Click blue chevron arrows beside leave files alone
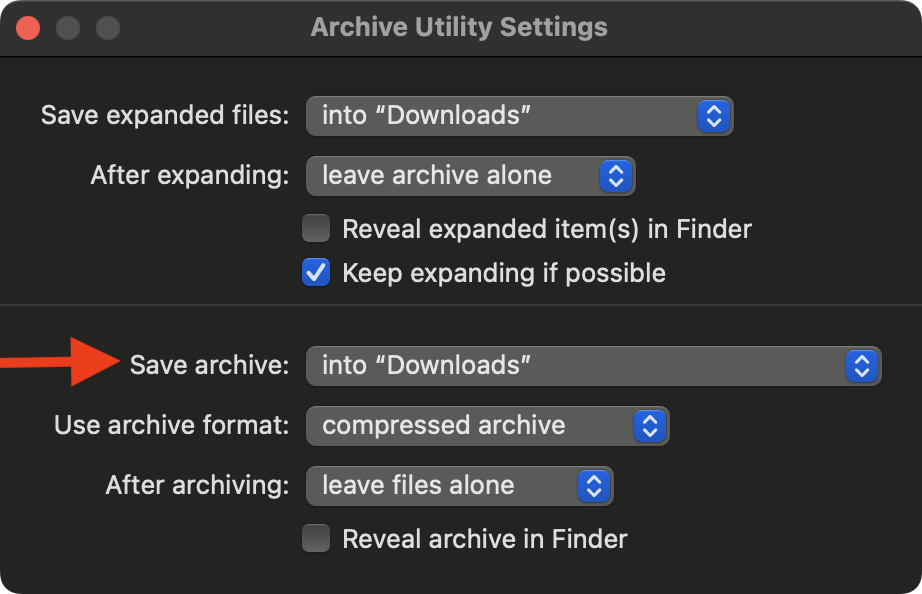This screenshot has height=594, width=922. click(x=593, y=486)
